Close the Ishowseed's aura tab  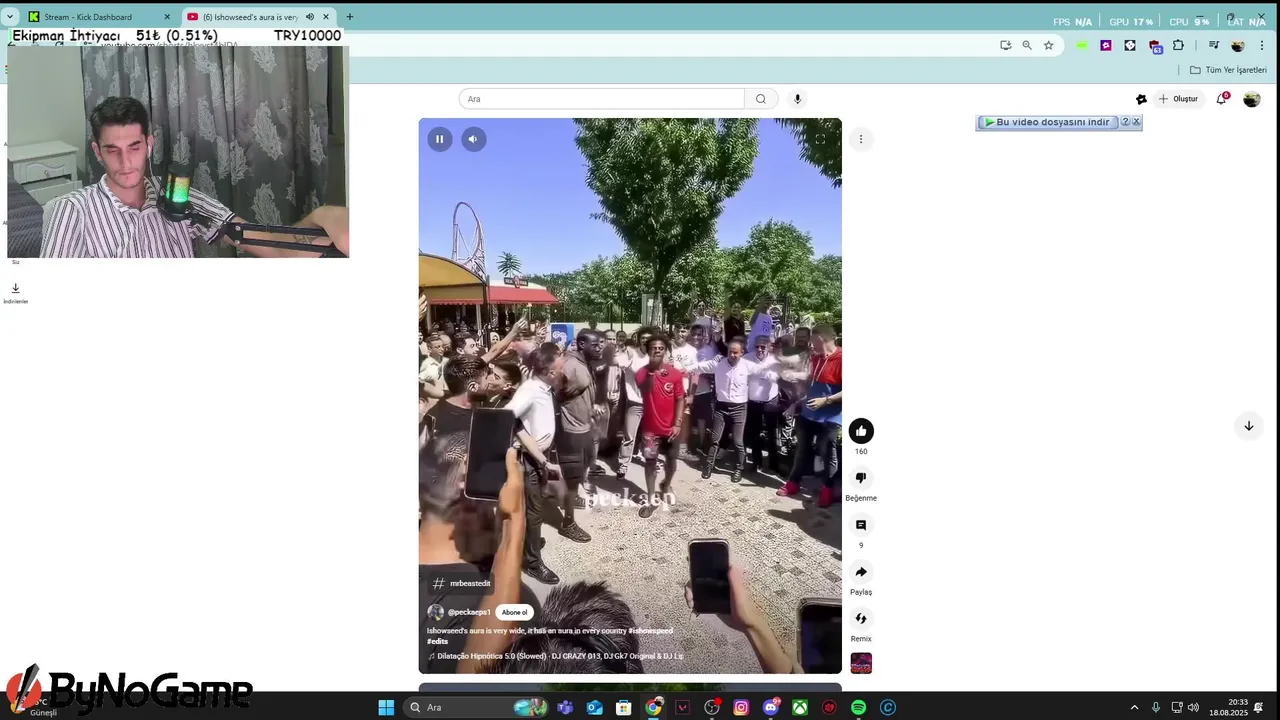point(326,17)
